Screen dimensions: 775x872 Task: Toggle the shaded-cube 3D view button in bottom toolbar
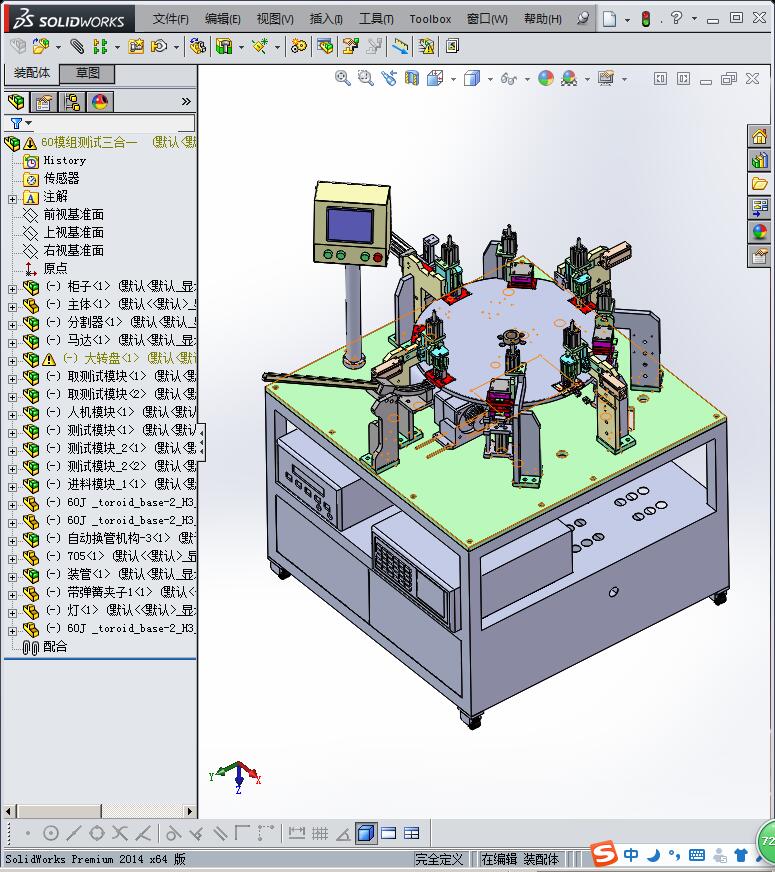[x=366, y=833]
